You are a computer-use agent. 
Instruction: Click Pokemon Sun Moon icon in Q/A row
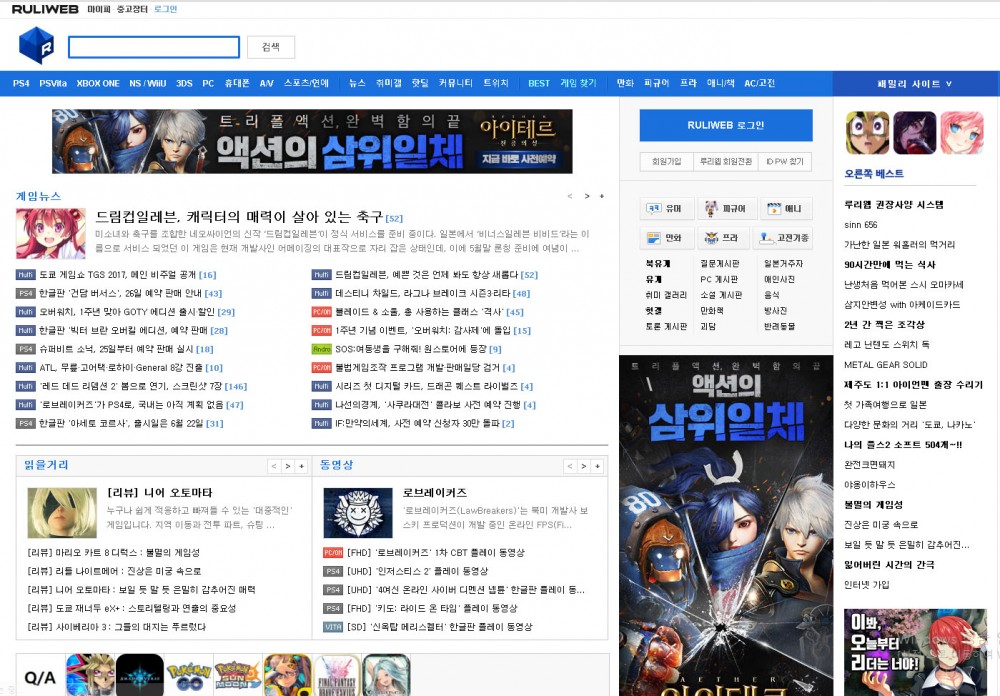(237, 676)
